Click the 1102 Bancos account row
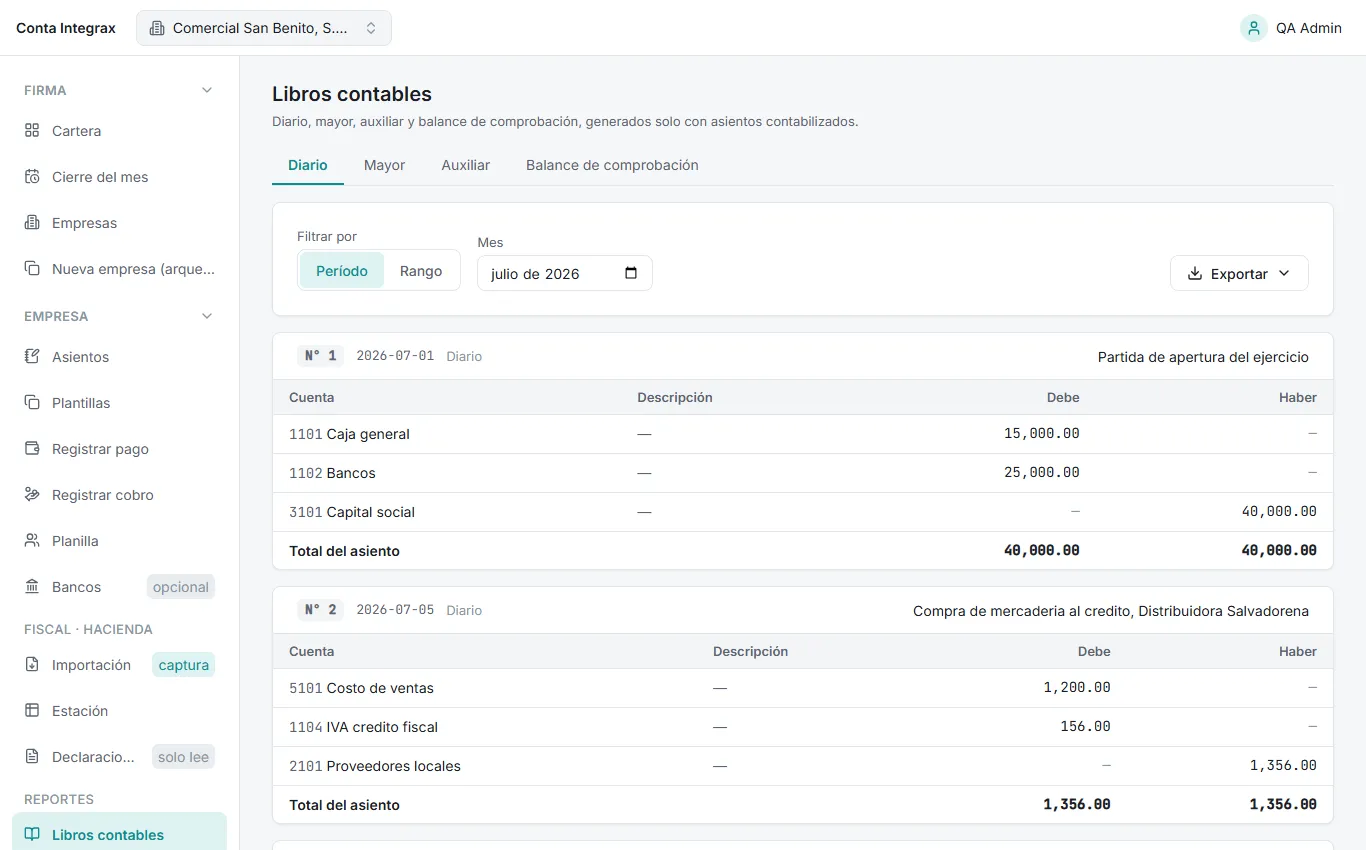 pyautogui.click(x=803, y=473)
